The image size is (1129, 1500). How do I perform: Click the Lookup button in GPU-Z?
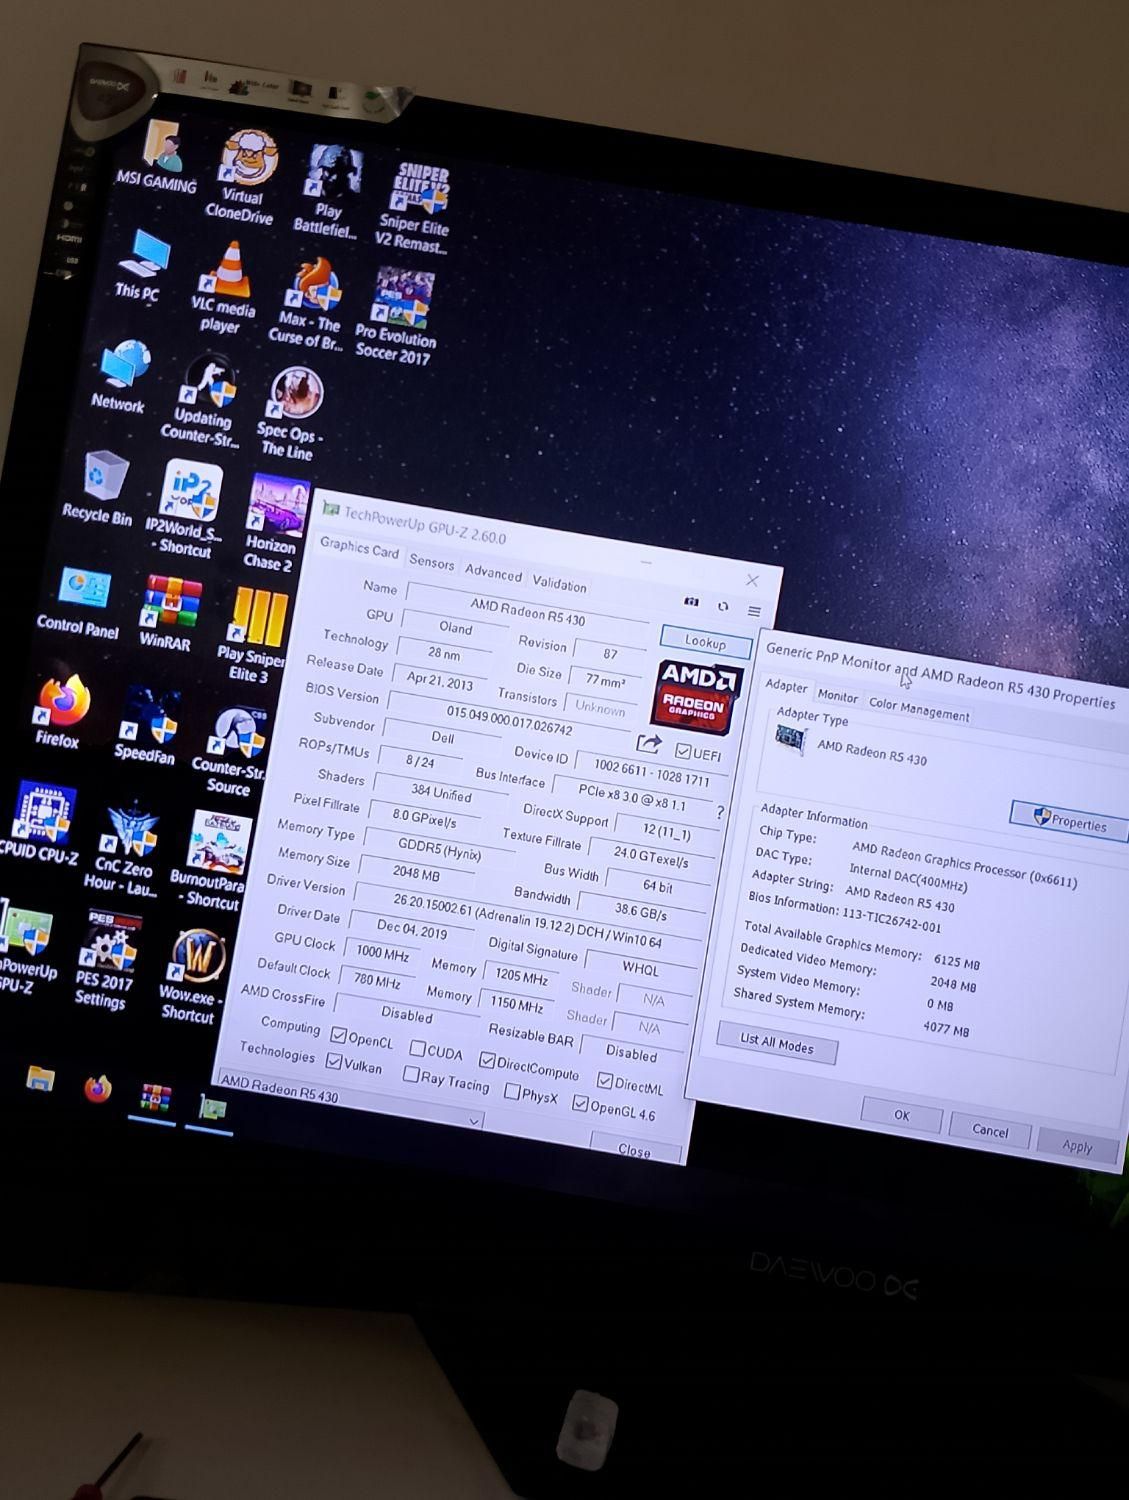point(706,642)
